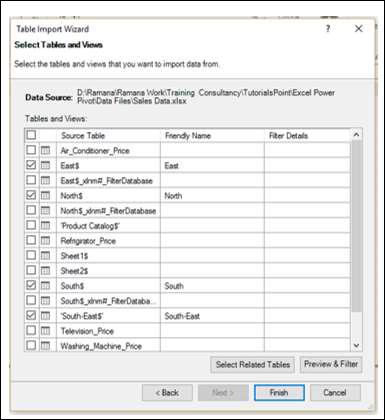The height and width of the screenshot is (420, 385).
Task: Select the 'Product Catalog$' table name
Action: (x=90, y=226)
